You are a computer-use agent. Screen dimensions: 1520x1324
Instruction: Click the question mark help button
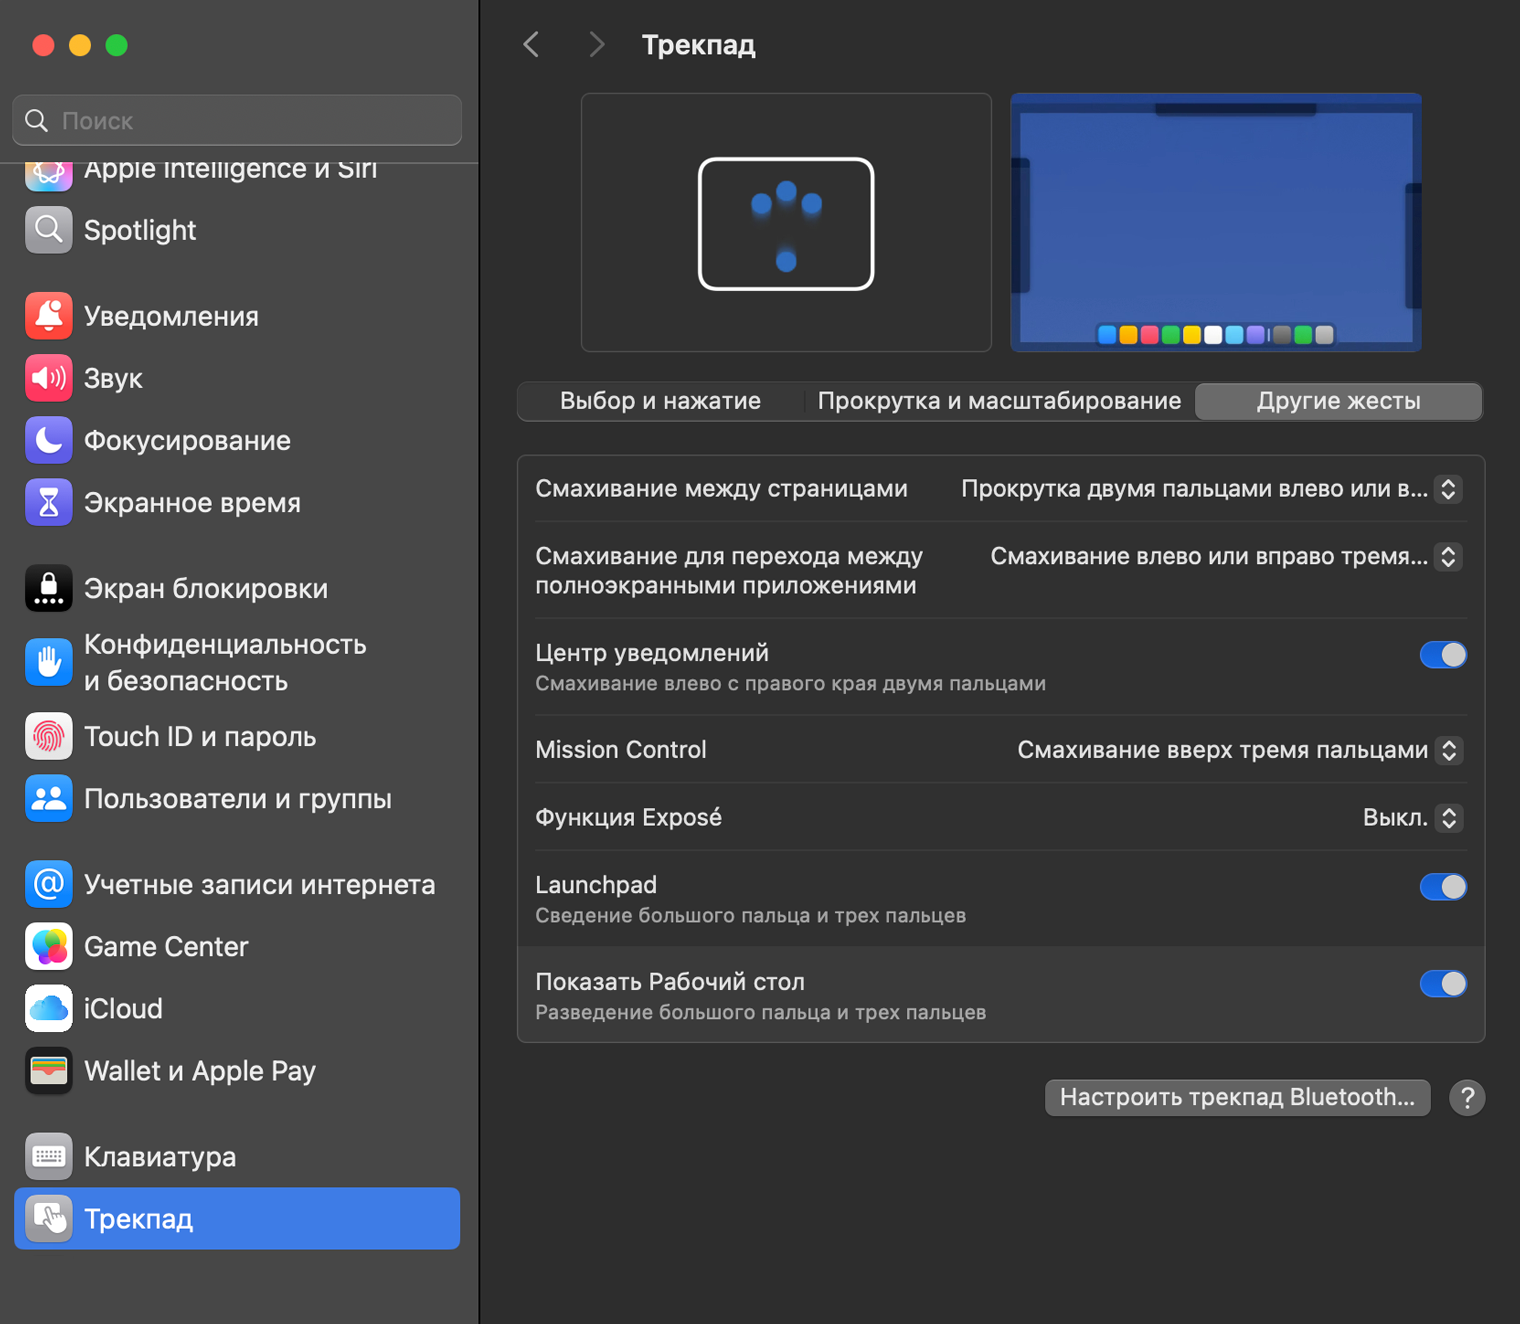coord(1466,1097)
